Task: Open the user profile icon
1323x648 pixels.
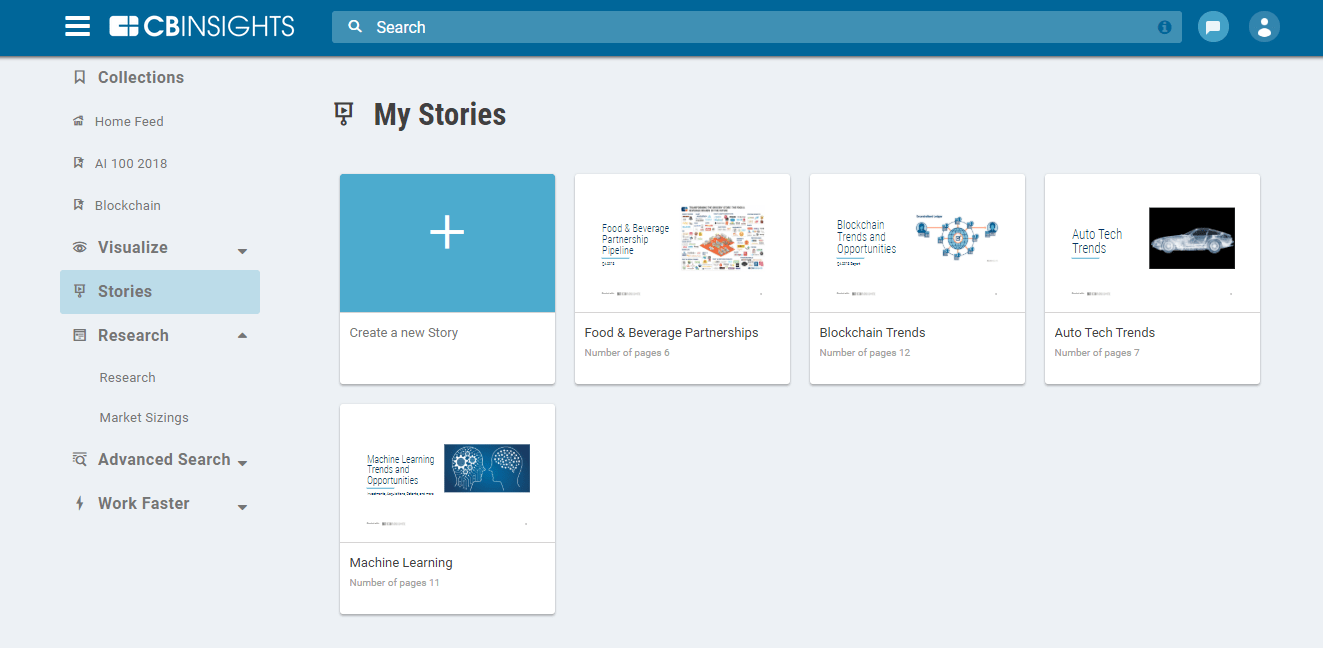Action: click(x=1264, y=27)
